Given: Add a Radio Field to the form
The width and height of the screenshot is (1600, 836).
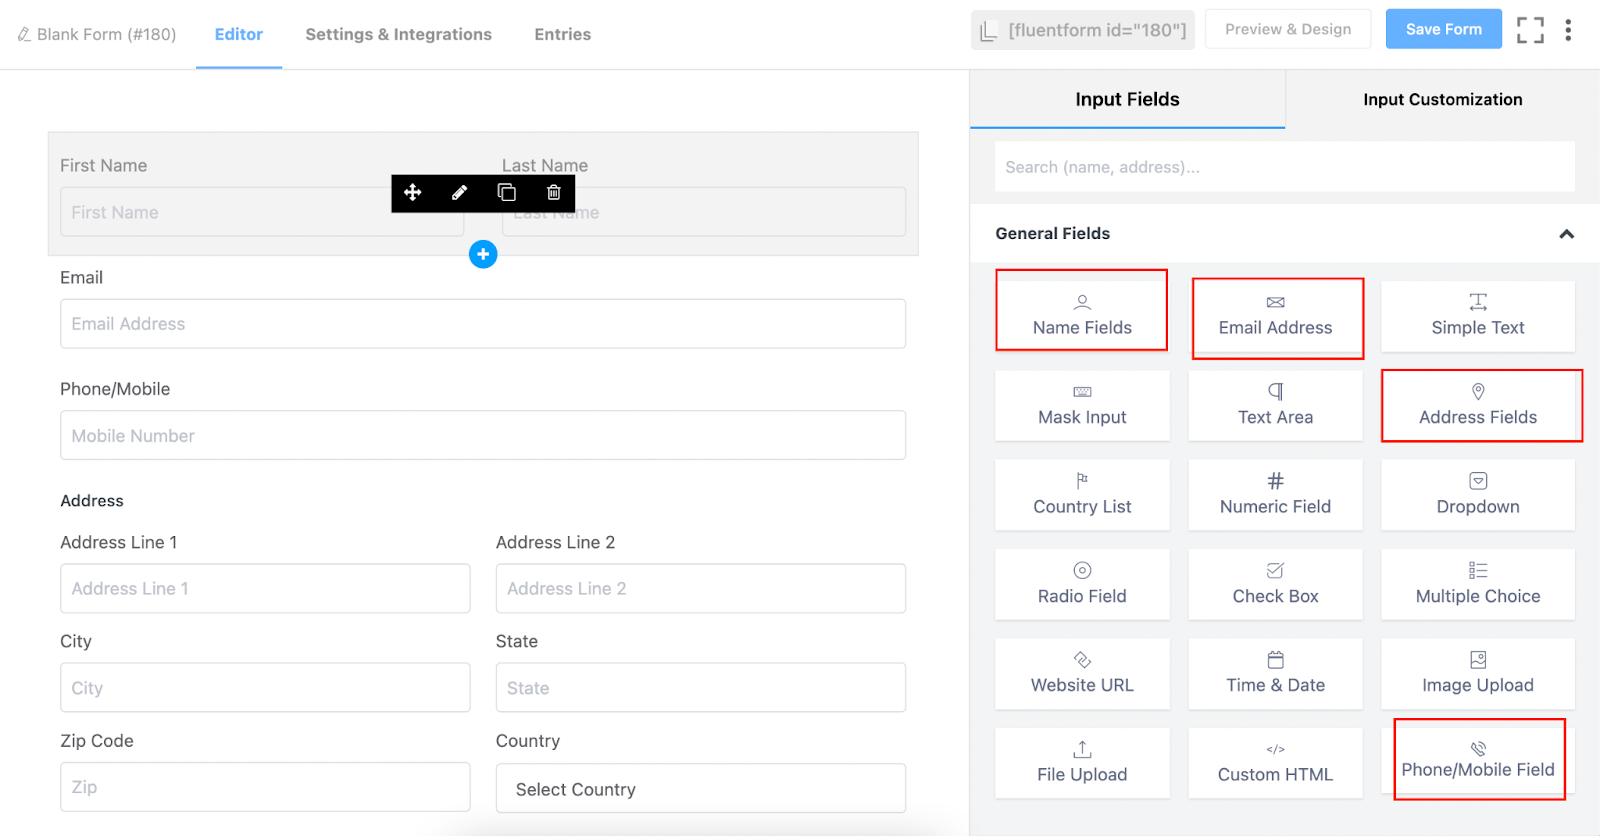Looking at the screenshot, I should tap(1082, 584).
